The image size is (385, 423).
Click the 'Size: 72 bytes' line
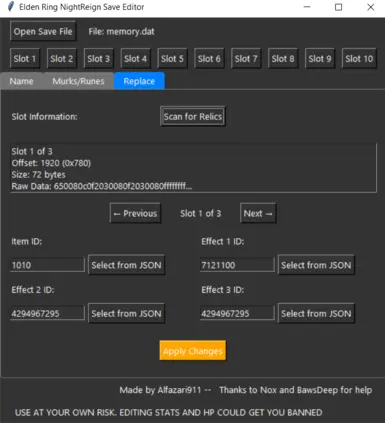38,175
